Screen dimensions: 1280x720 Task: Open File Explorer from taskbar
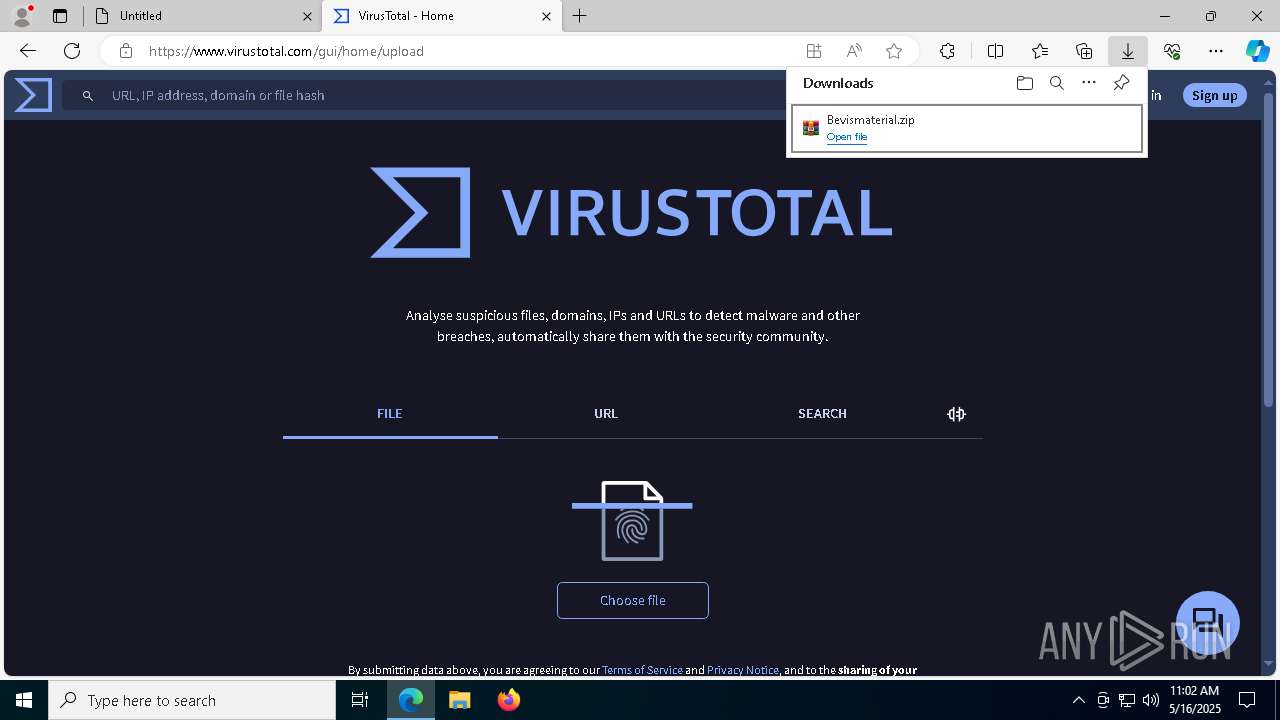460,700
